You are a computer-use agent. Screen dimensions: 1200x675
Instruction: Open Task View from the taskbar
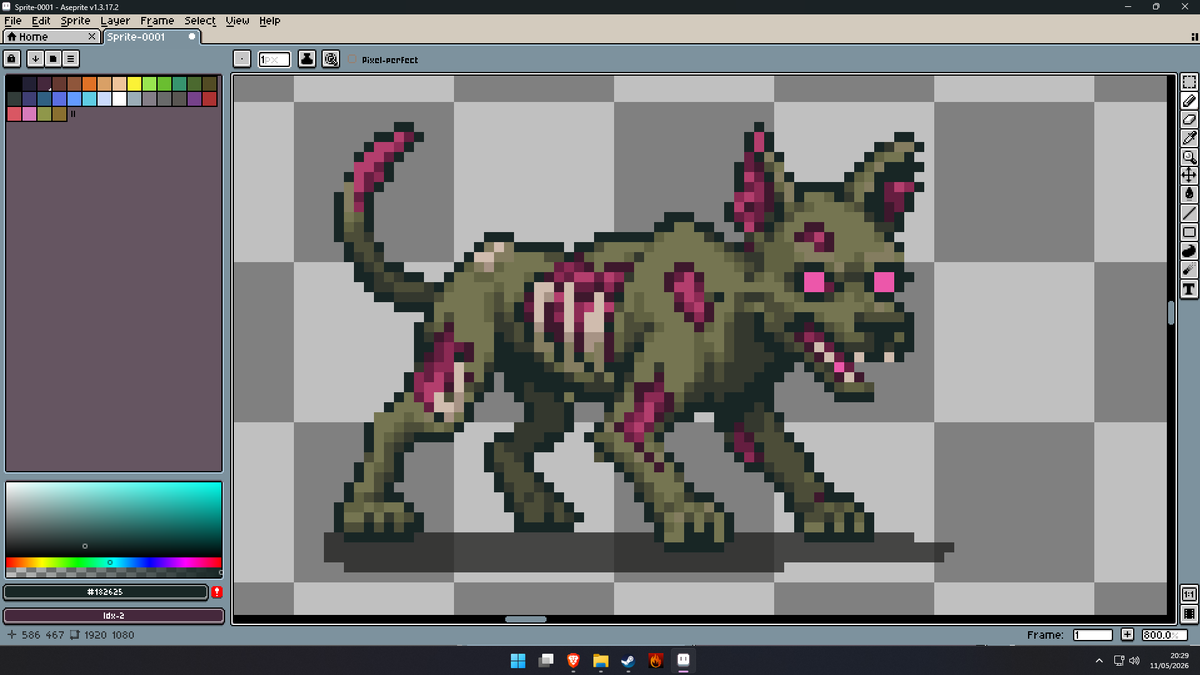[x=545, y=660]
